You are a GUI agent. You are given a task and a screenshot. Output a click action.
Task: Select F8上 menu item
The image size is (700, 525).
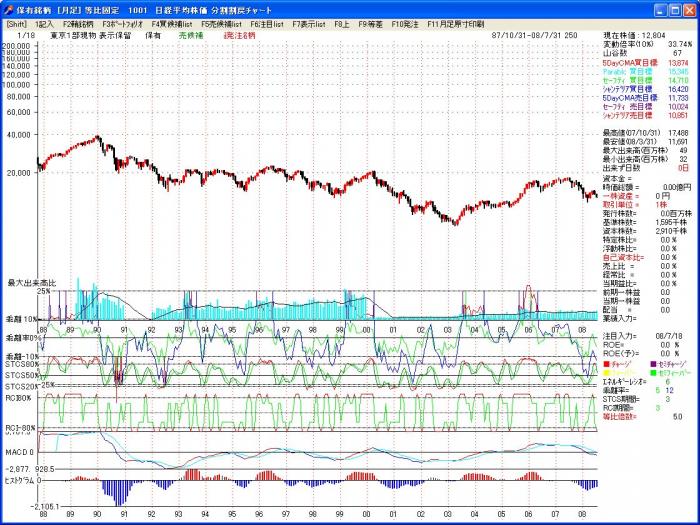coord(342,25)
